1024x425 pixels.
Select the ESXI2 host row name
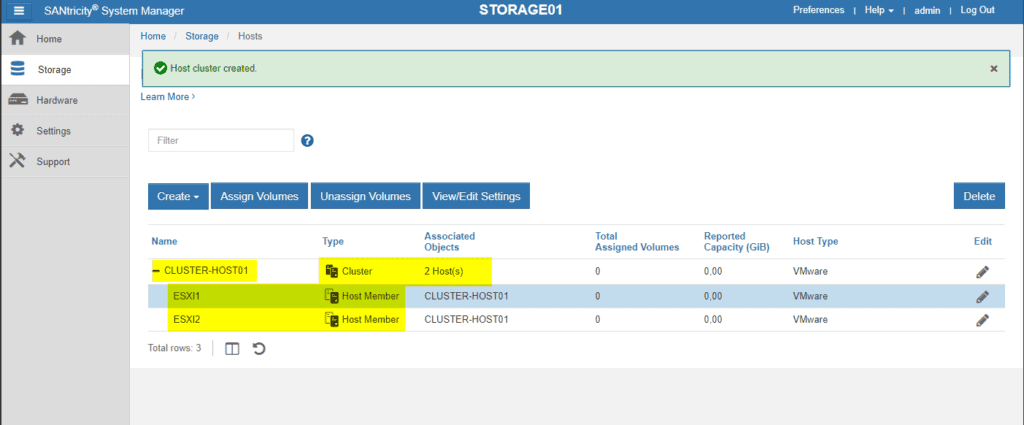click(x=187, y=320)
